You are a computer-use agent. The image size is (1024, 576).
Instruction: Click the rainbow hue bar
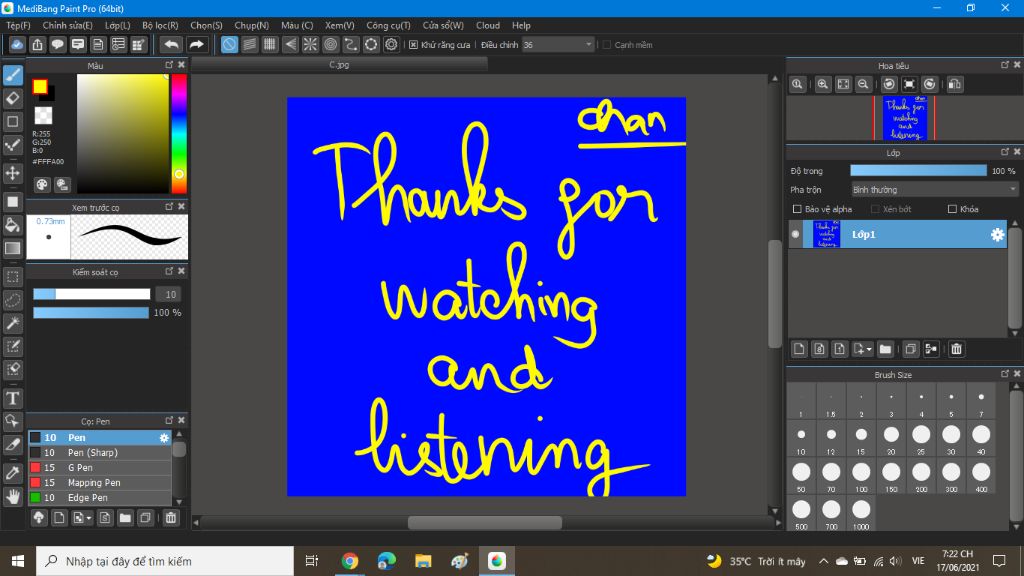point(179,133)
